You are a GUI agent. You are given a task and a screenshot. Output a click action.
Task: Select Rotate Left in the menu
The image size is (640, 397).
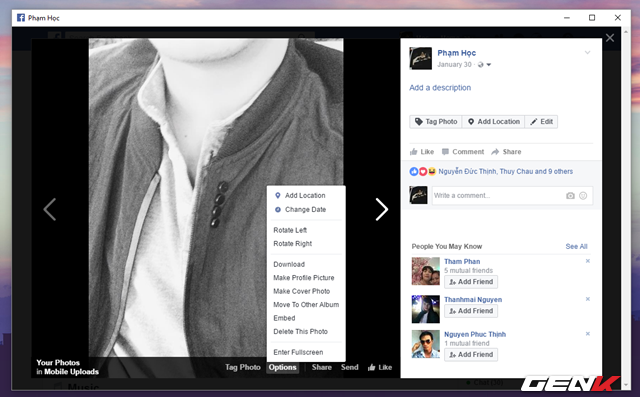pos(290,230)
